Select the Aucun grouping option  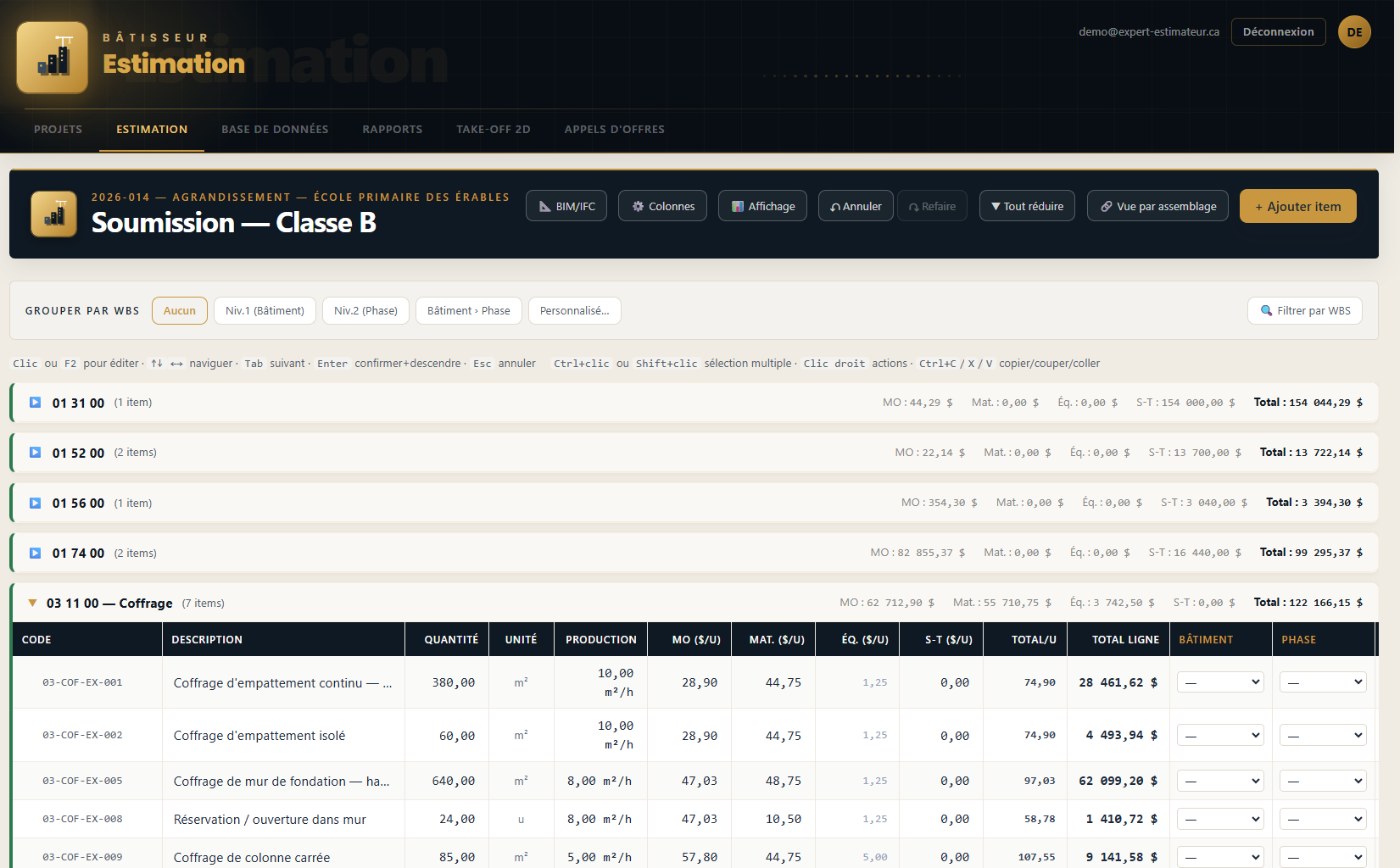[180, 310]
